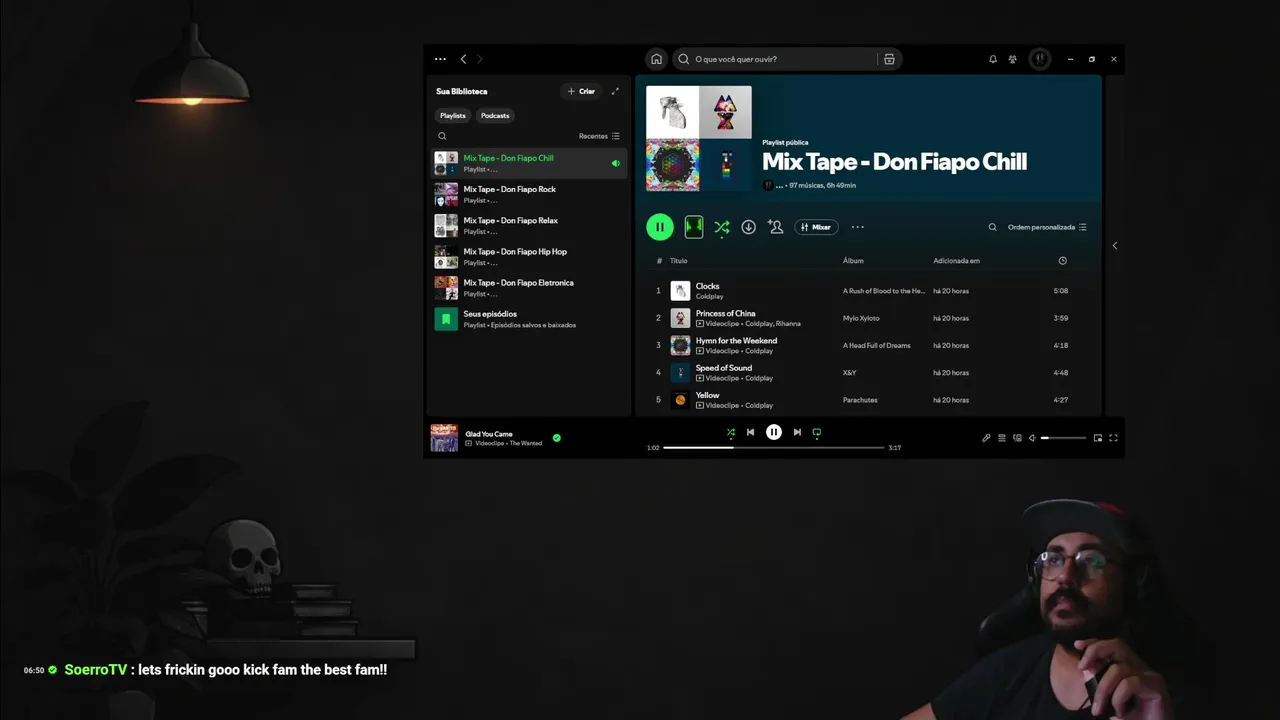Image resolution: width=1280 pixels, height=720 pixels.
Task: Open album 'A Rush of Blood to the He…'
Action: 884,291
